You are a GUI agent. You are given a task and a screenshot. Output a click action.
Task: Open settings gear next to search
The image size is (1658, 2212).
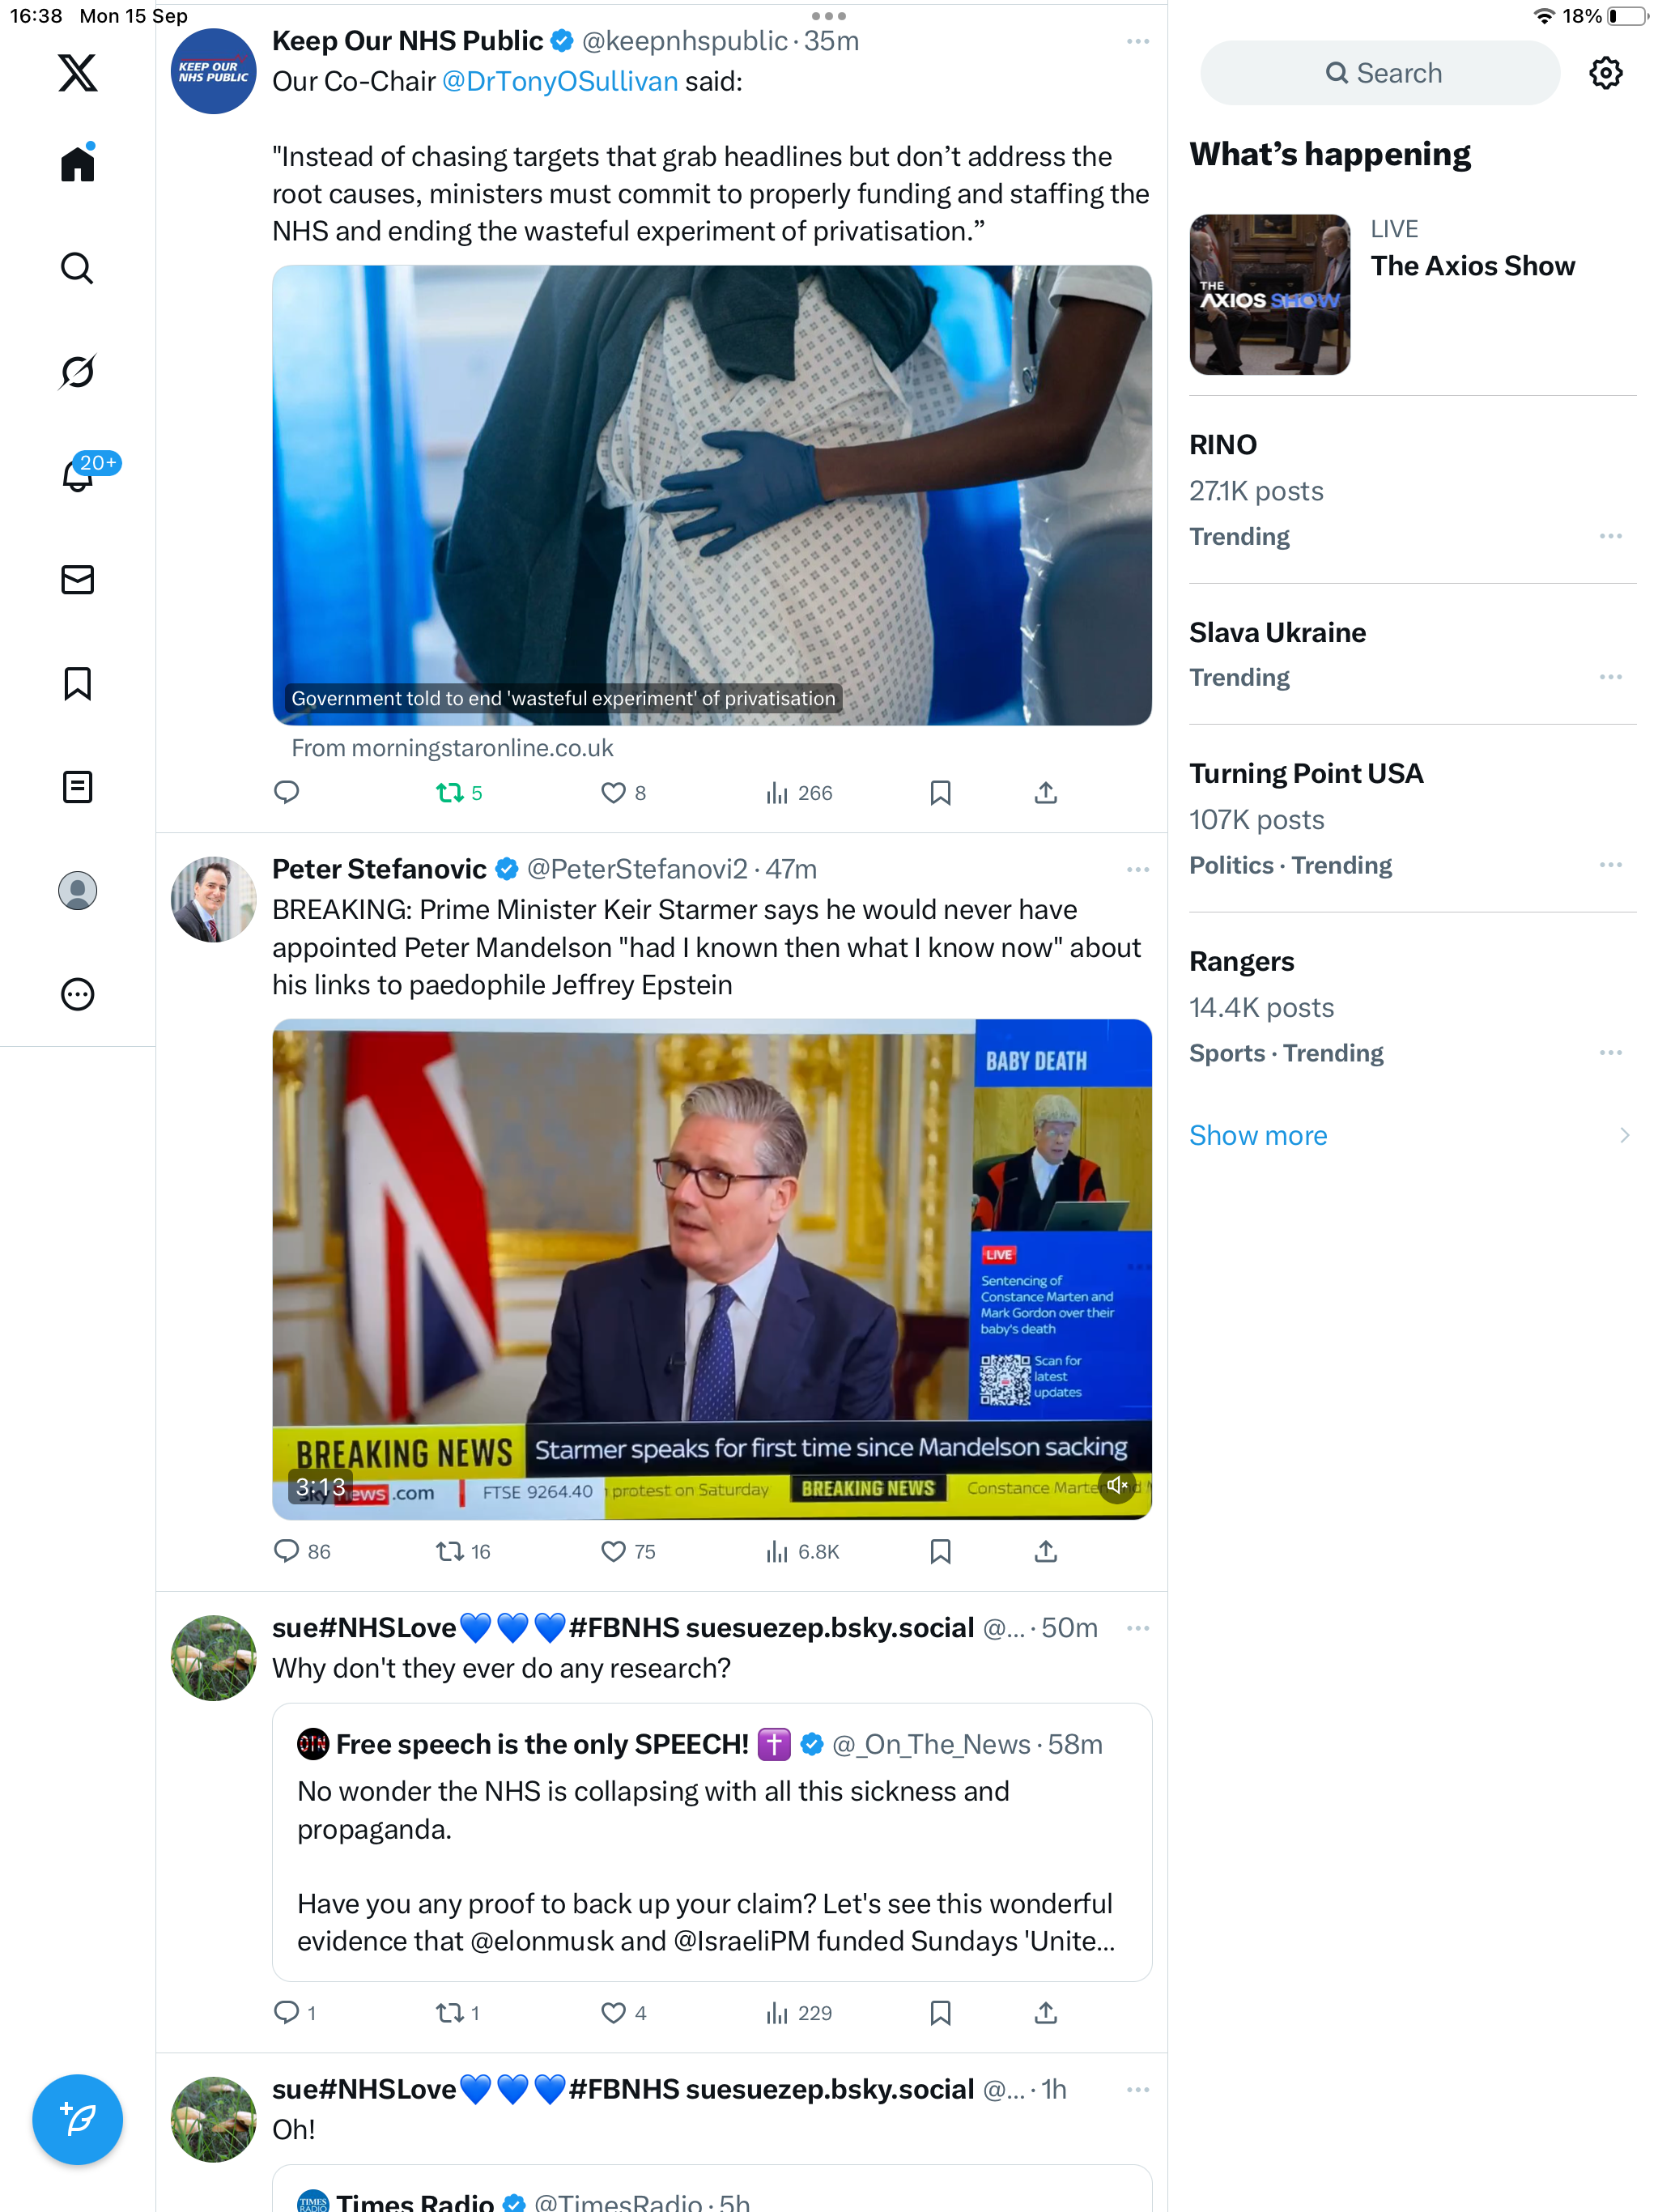1605,73
